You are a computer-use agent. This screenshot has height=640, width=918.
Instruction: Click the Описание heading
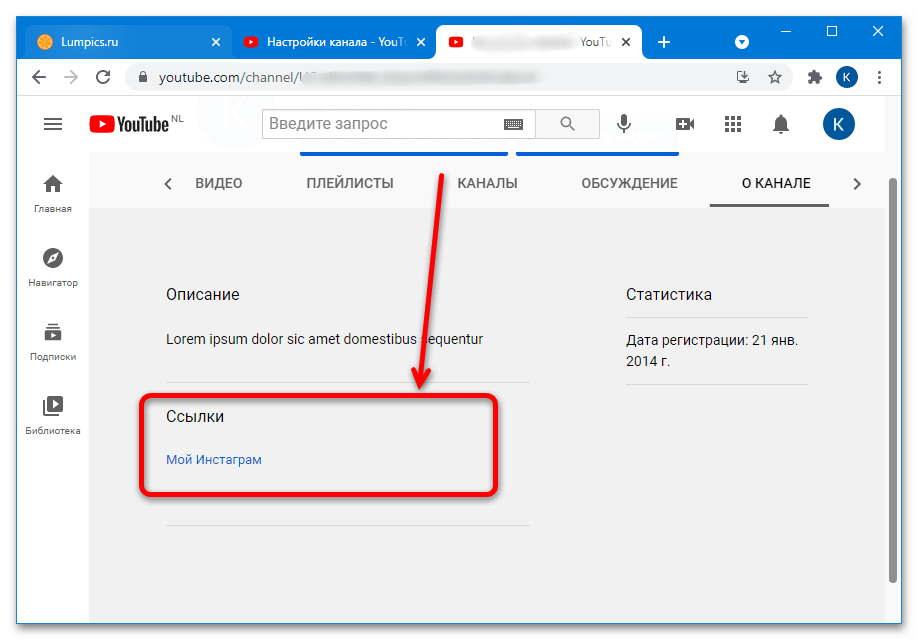coord(203,294)
